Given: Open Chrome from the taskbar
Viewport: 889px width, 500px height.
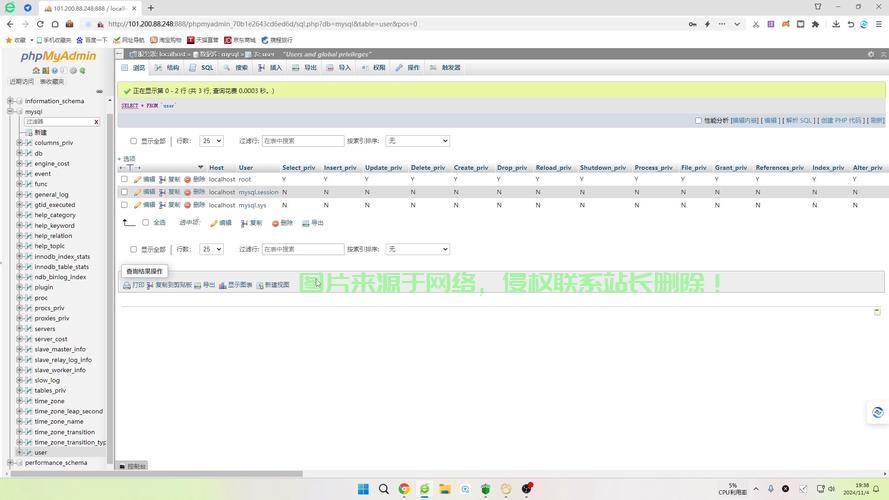Looking at the screenshot, I should click(x=404, y=489).
